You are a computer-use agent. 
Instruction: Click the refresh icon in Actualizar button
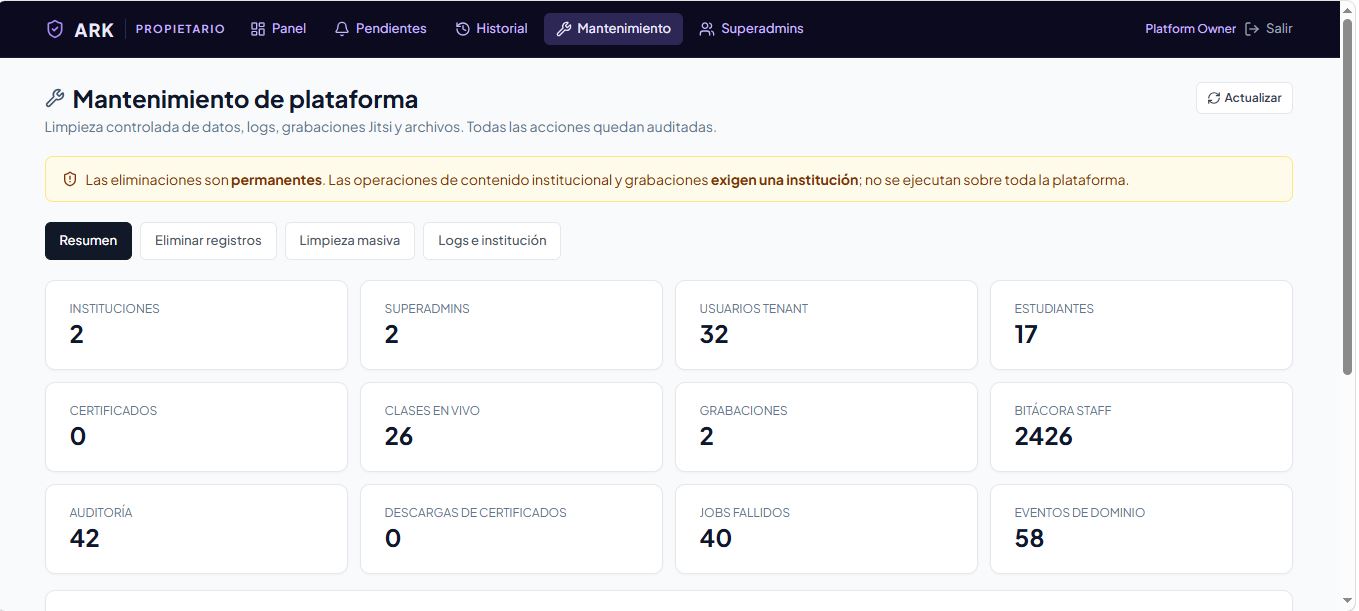(x=1214, y=98)
